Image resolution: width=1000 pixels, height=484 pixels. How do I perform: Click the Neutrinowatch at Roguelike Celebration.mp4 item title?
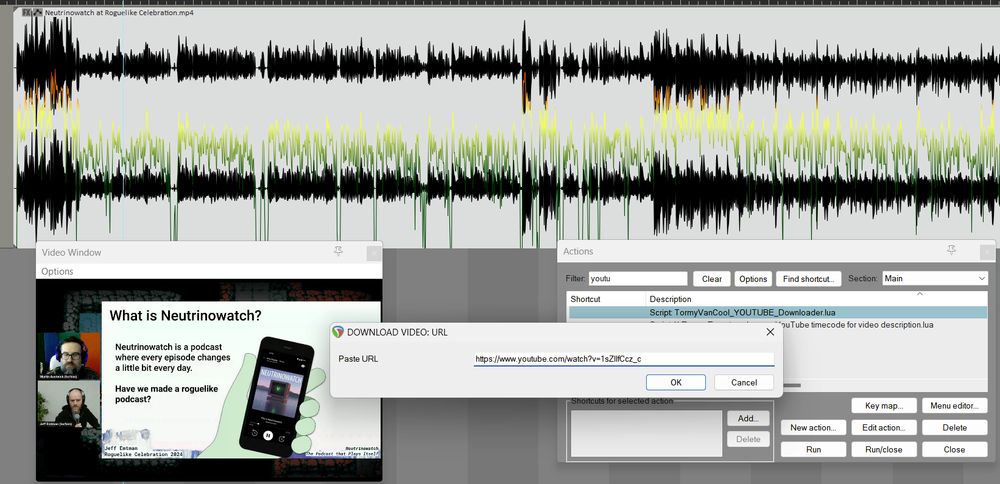pyautogui.click(x=119, y=12)
